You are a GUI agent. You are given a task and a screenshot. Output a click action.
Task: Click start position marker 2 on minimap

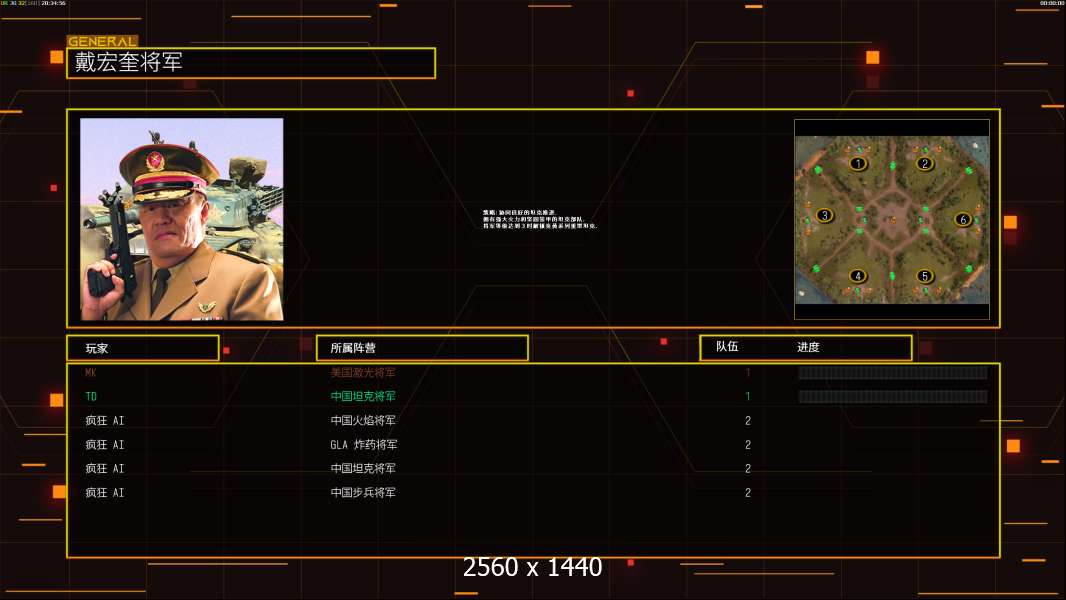point(924,164)
